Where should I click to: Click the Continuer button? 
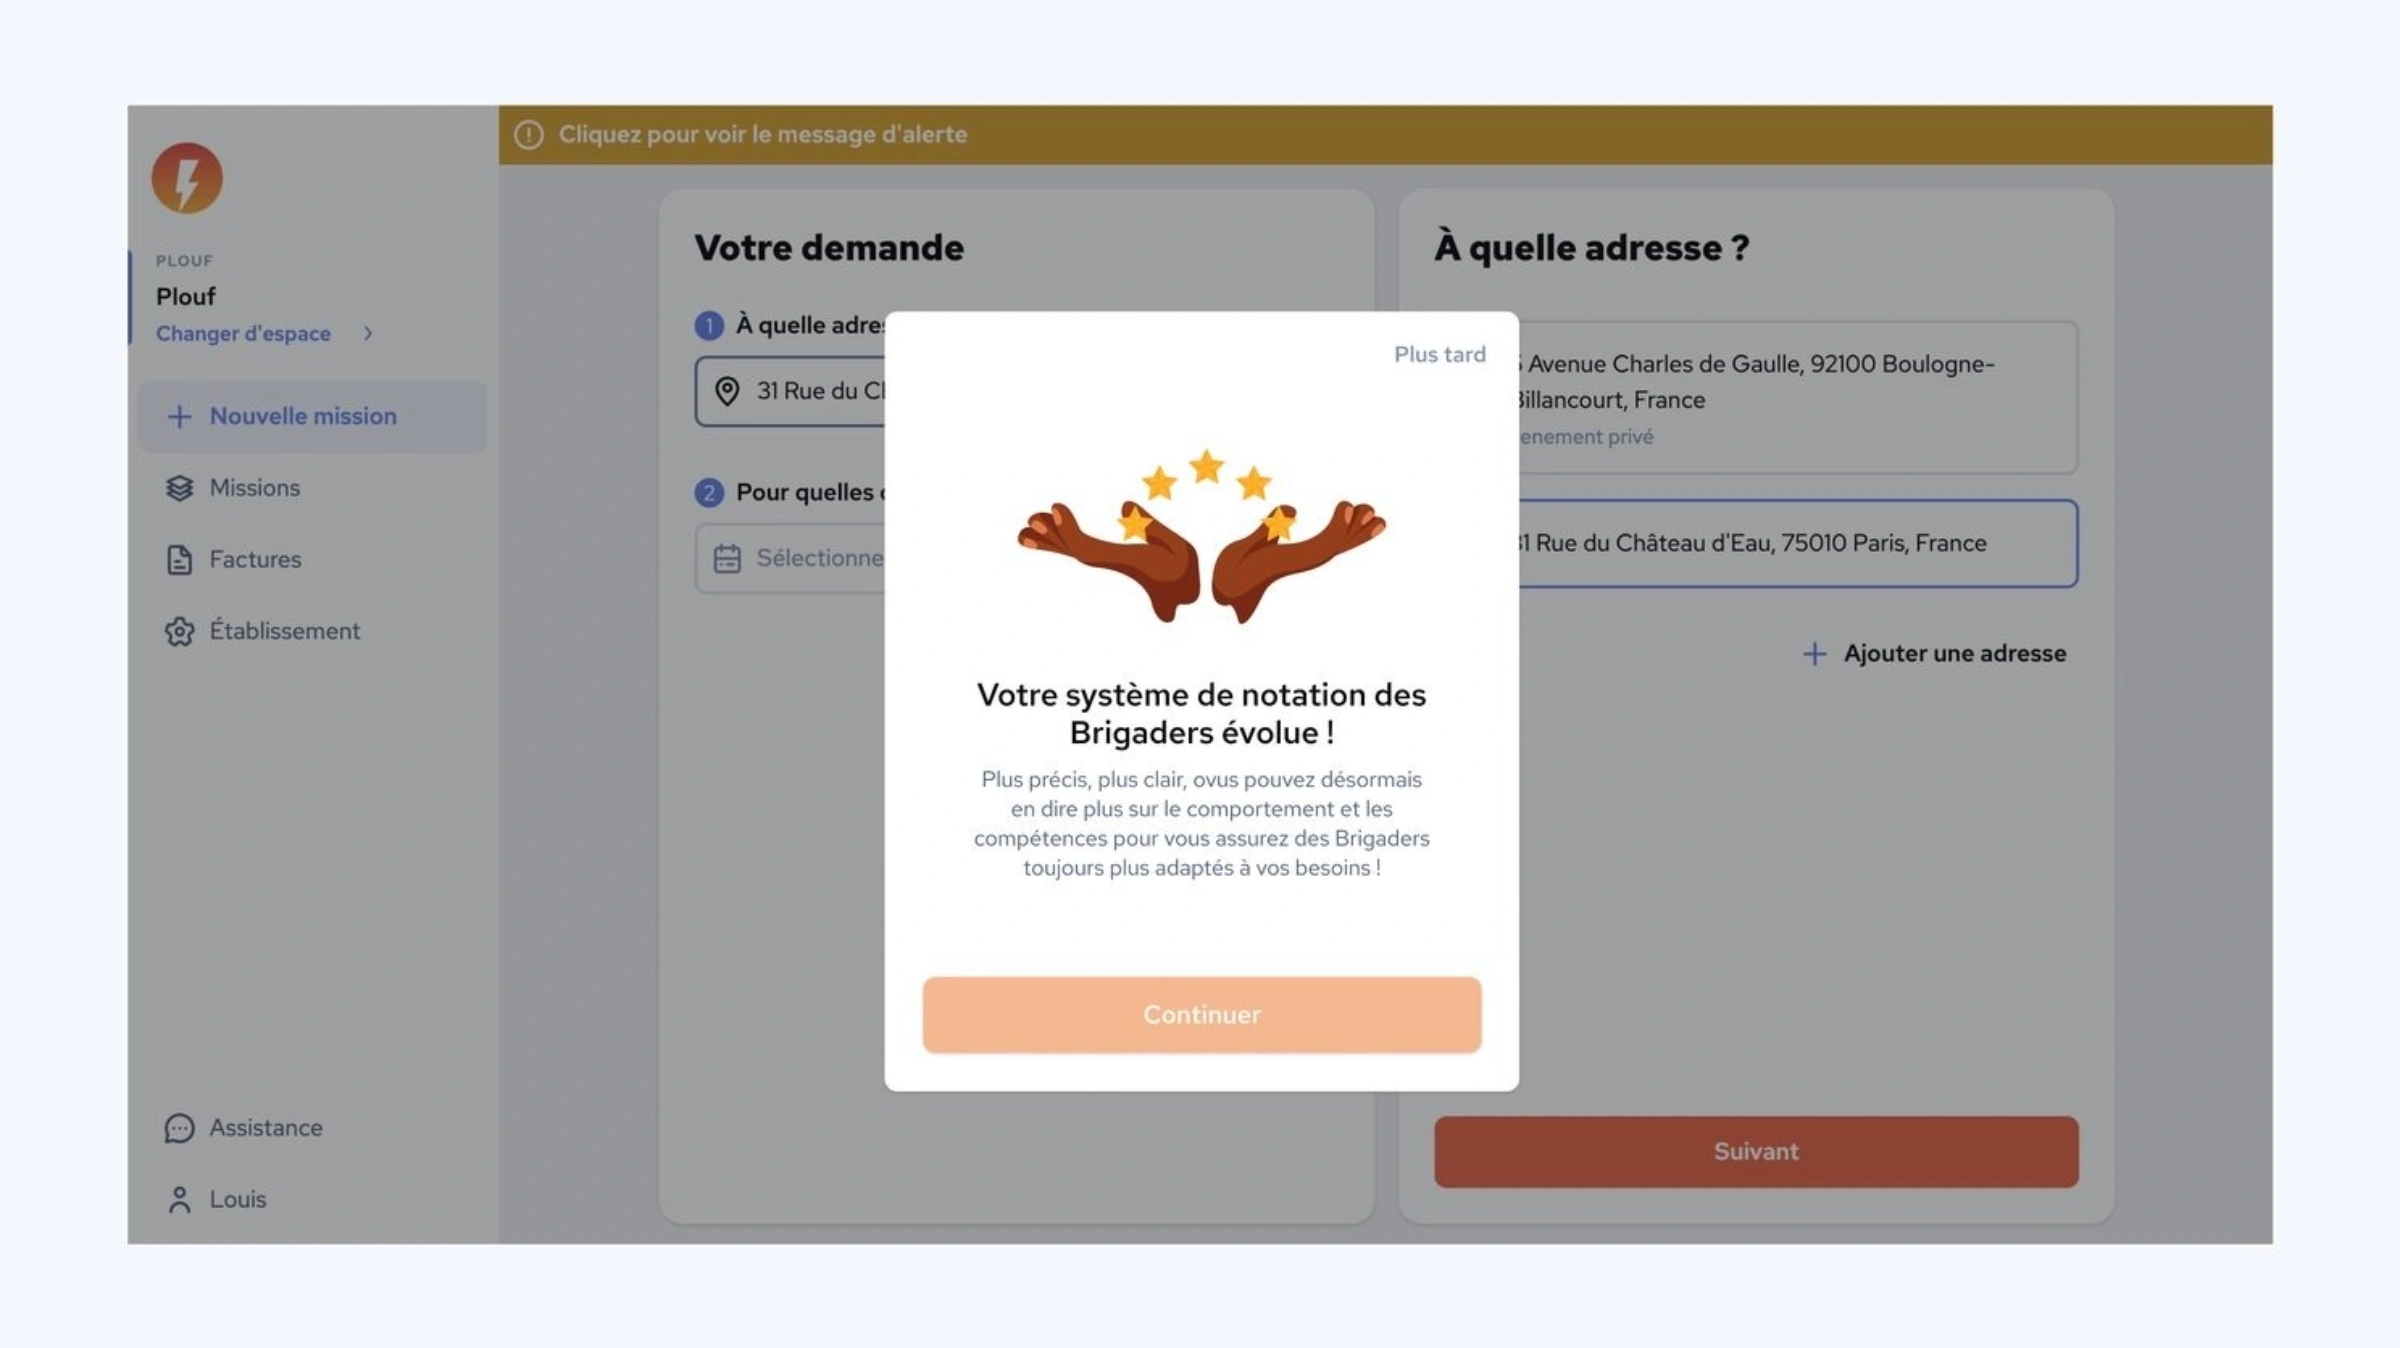click(1201, 1015)
